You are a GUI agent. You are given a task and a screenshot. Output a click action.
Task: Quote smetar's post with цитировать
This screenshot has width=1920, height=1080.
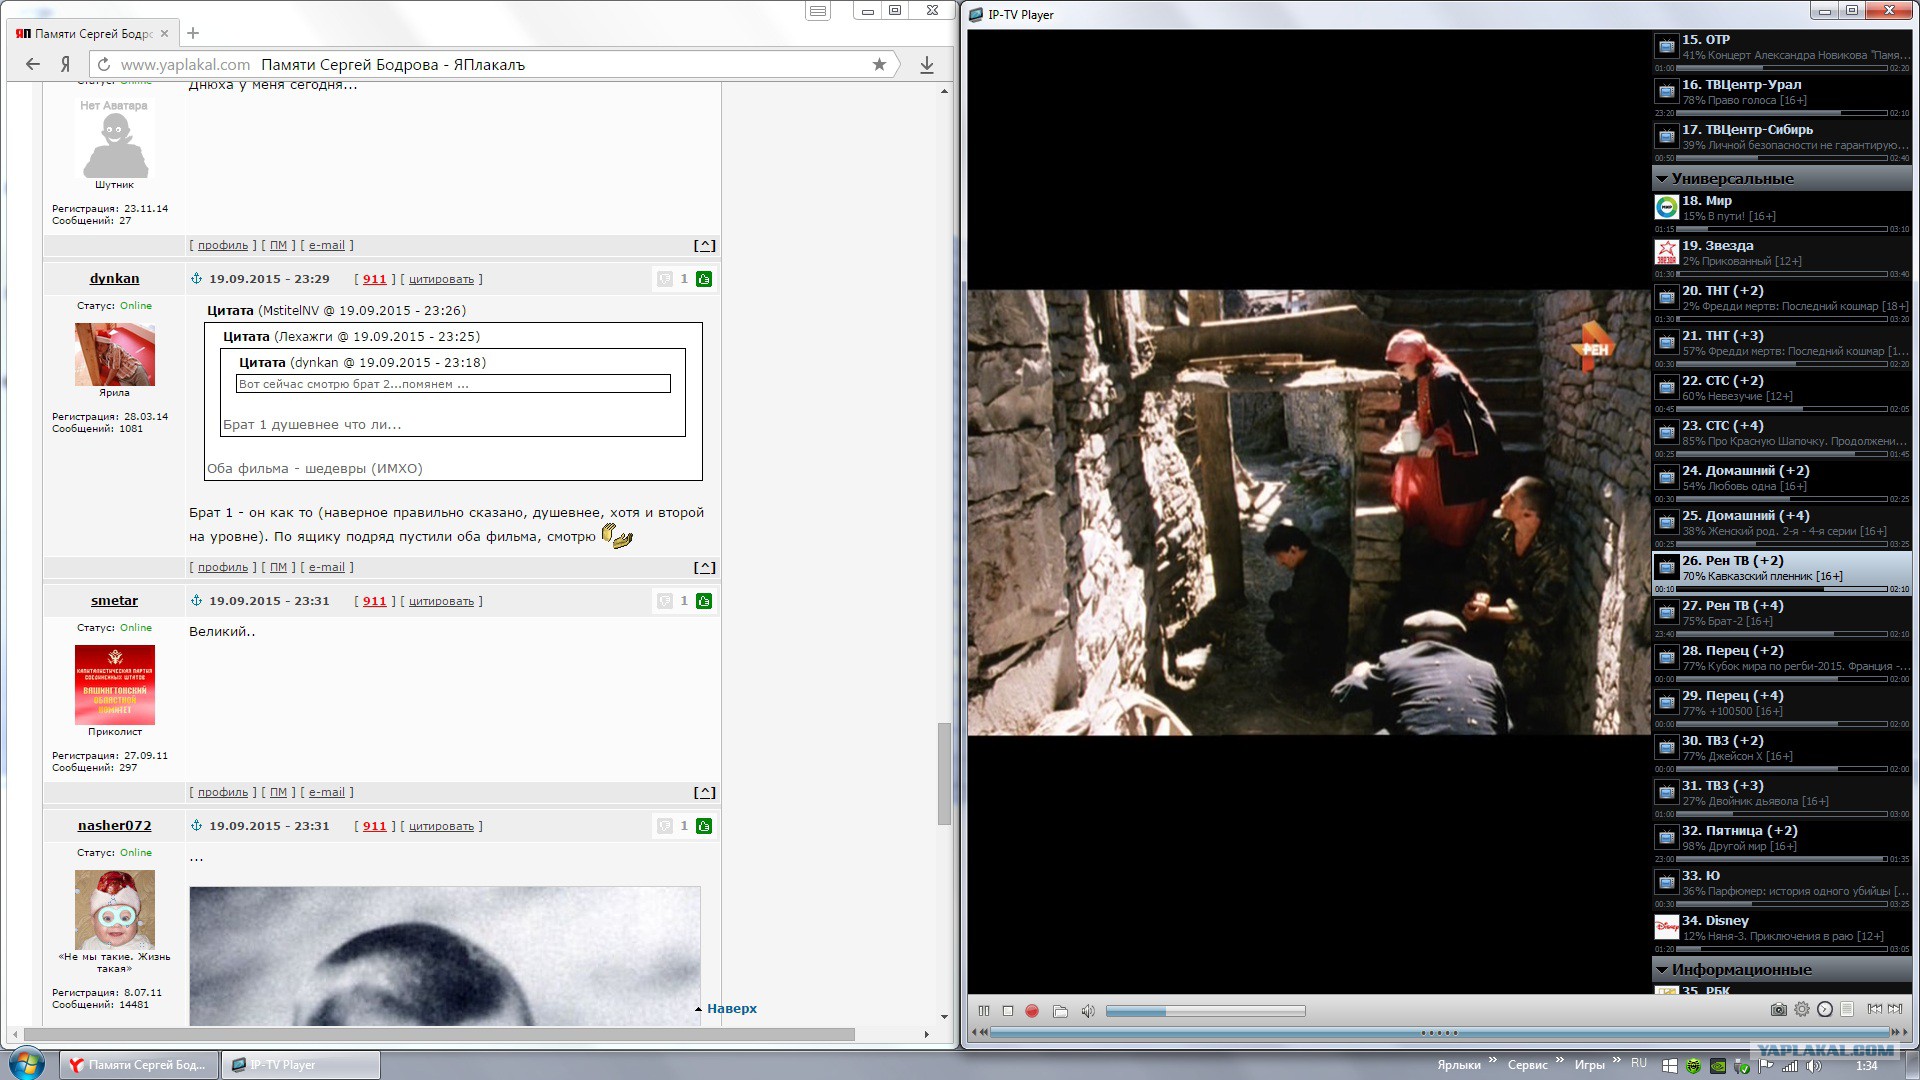[441, 601]
